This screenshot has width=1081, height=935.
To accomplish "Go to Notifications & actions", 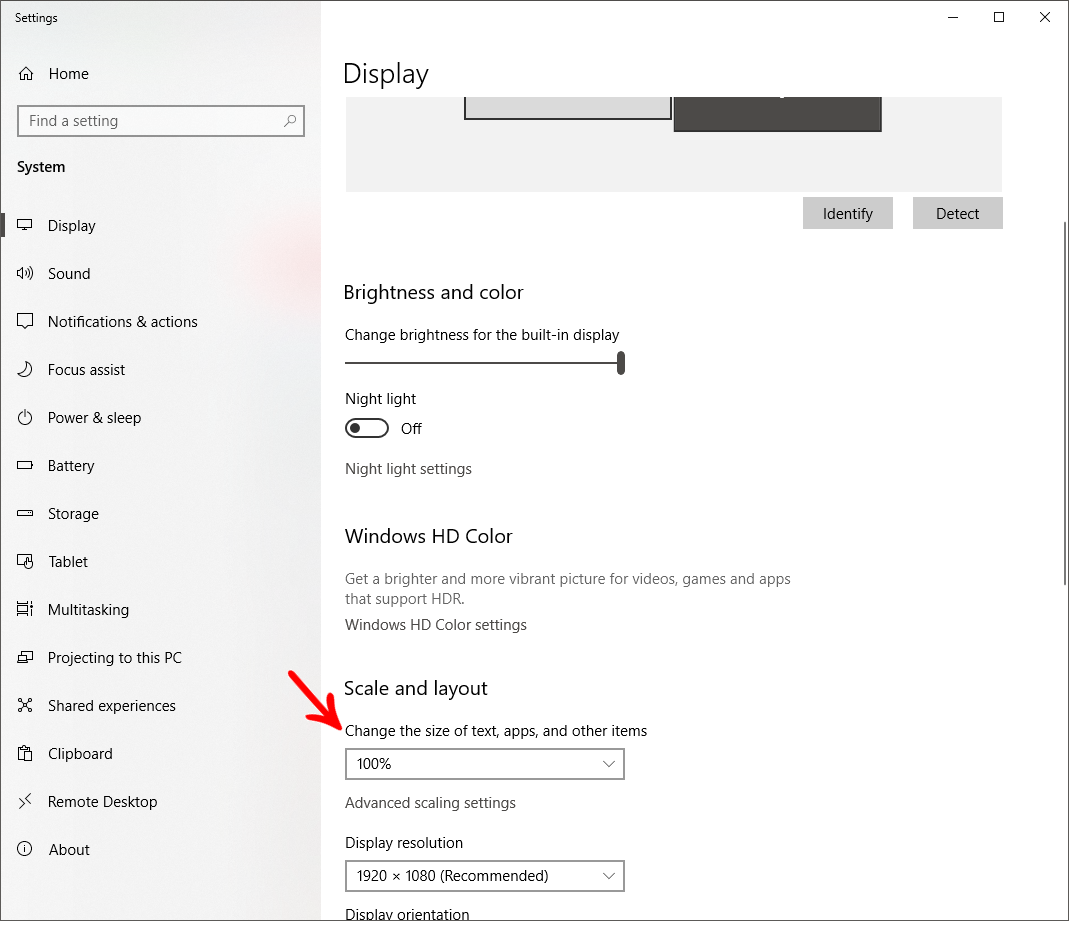I will click(123, 322).
